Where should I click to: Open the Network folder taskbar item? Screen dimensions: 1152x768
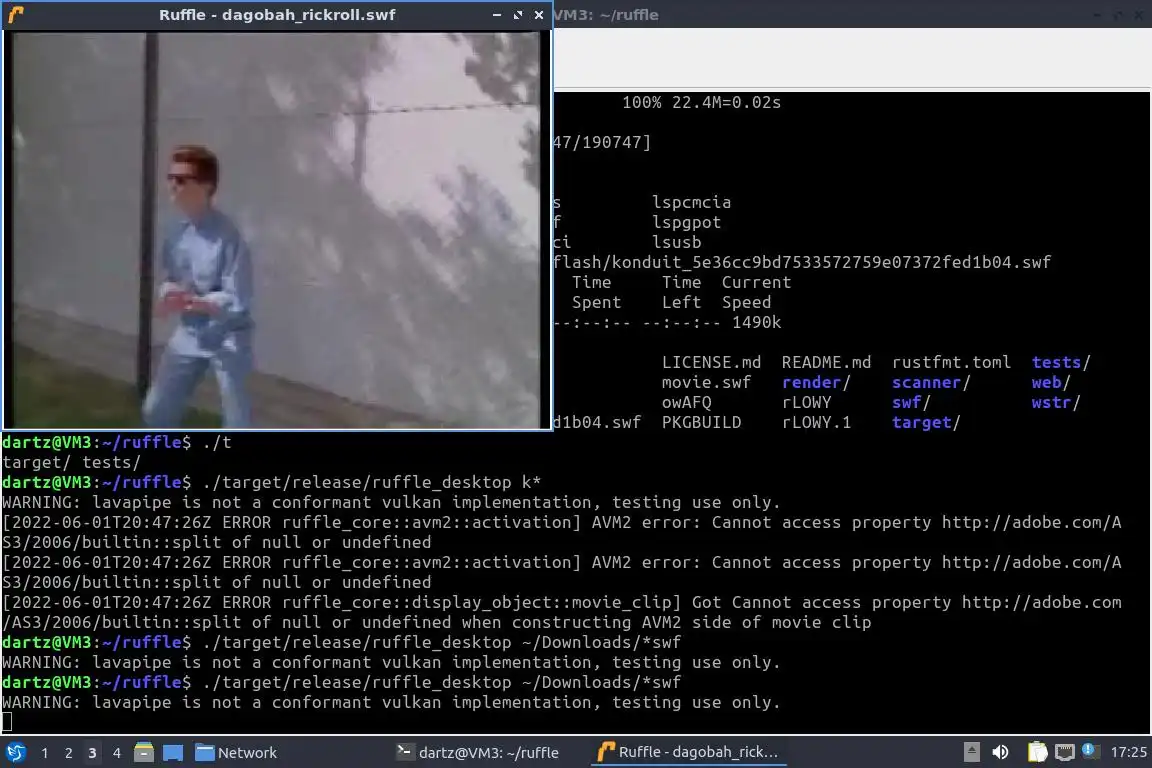click(x=236, y=753)
